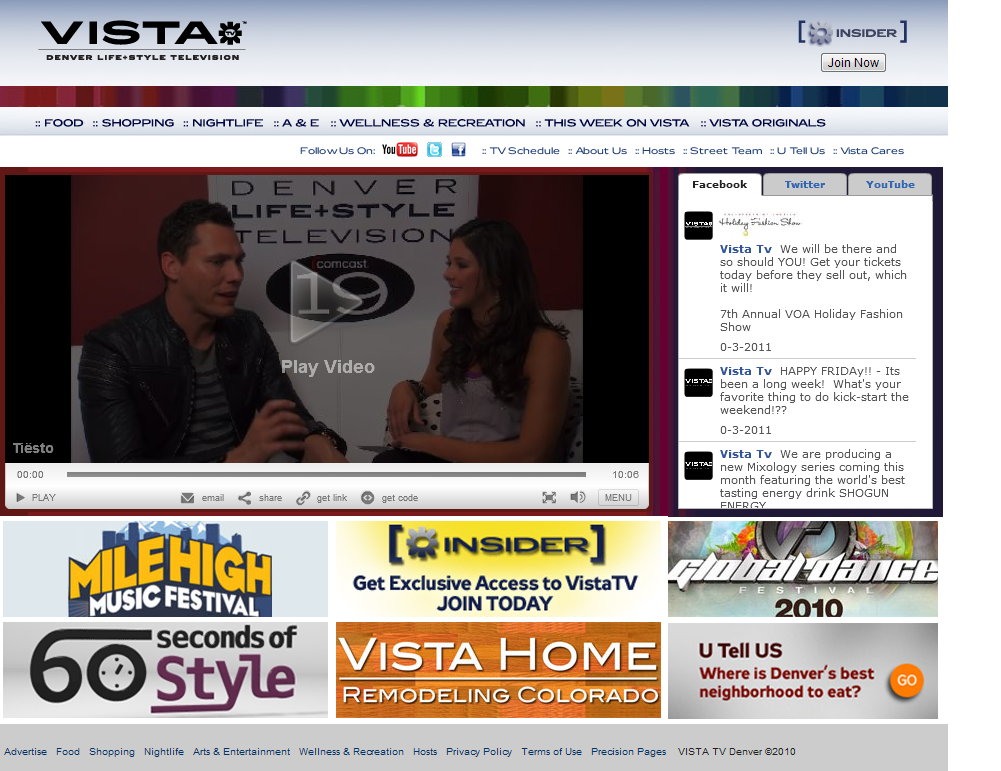
Task: Open the Wellness & Recreation footer link
Action: [351, 751]
